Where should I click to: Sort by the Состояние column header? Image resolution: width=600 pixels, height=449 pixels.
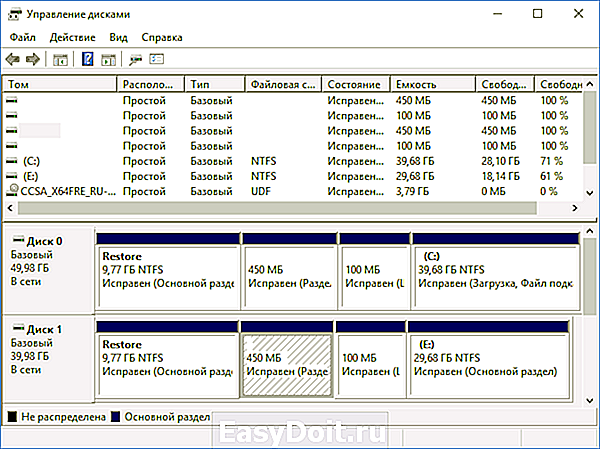(356, 84)
